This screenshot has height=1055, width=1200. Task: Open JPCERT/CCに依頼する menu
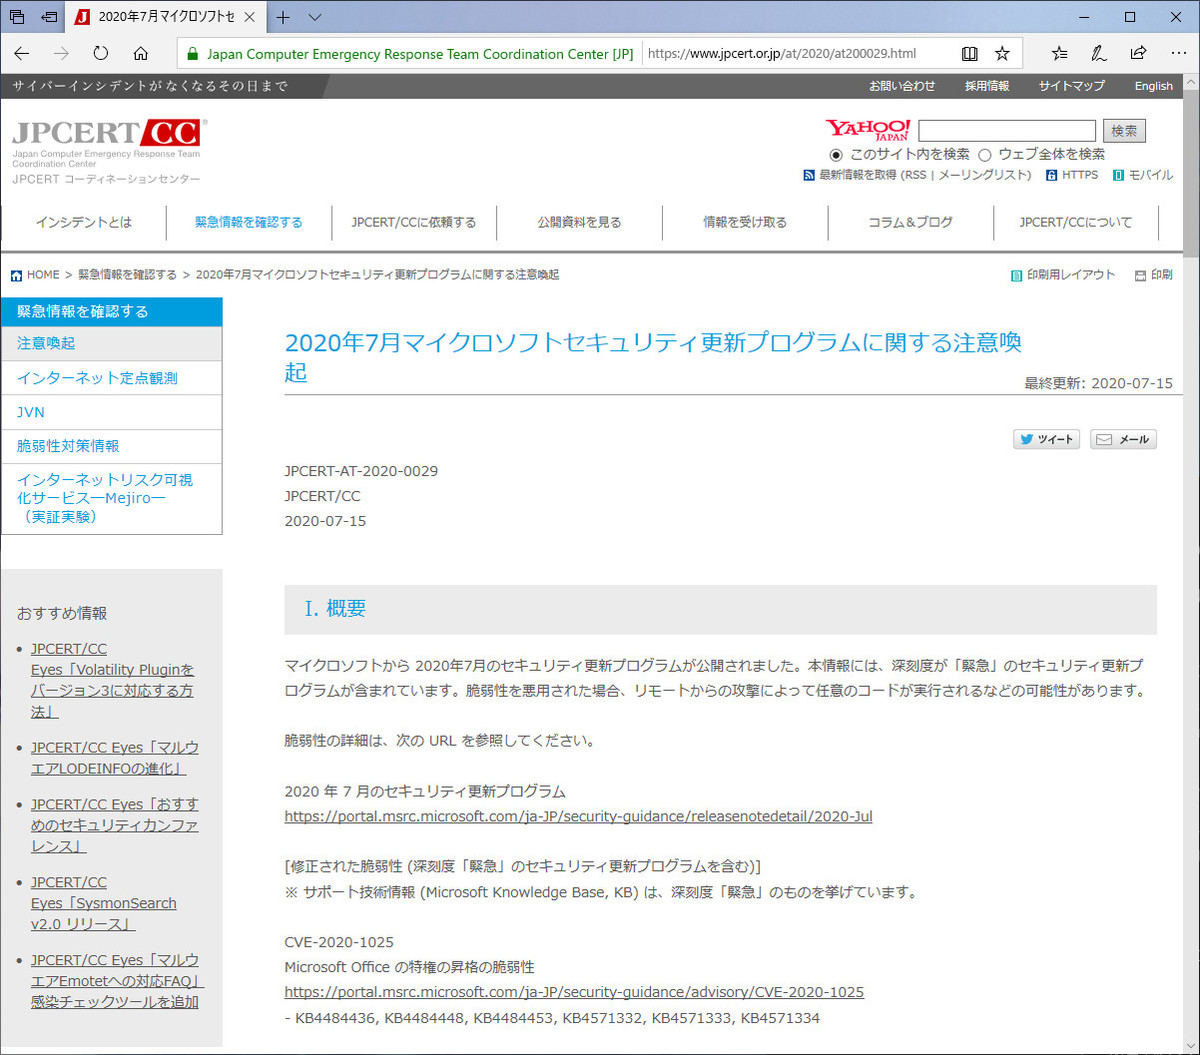[x=414, y=222]
